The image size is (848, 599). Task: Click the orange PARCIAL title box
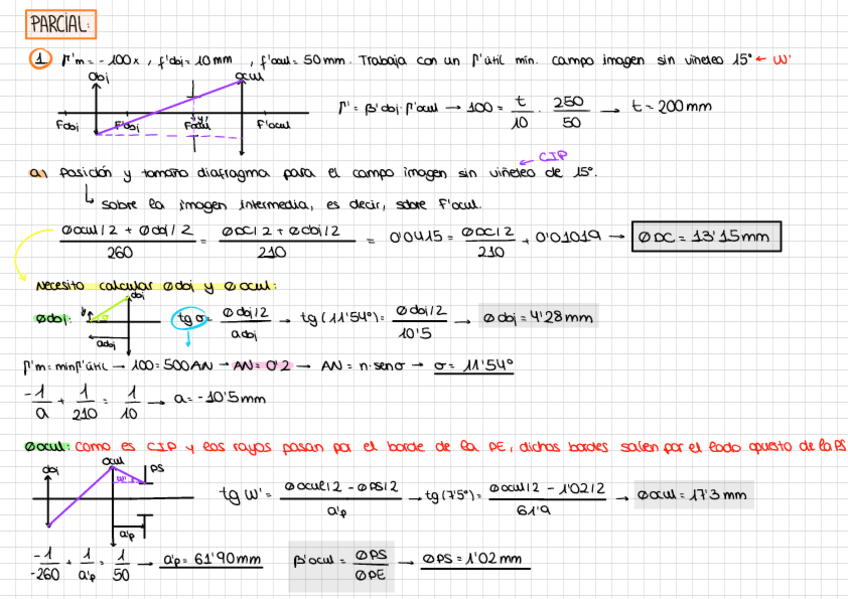coord(61,24)
